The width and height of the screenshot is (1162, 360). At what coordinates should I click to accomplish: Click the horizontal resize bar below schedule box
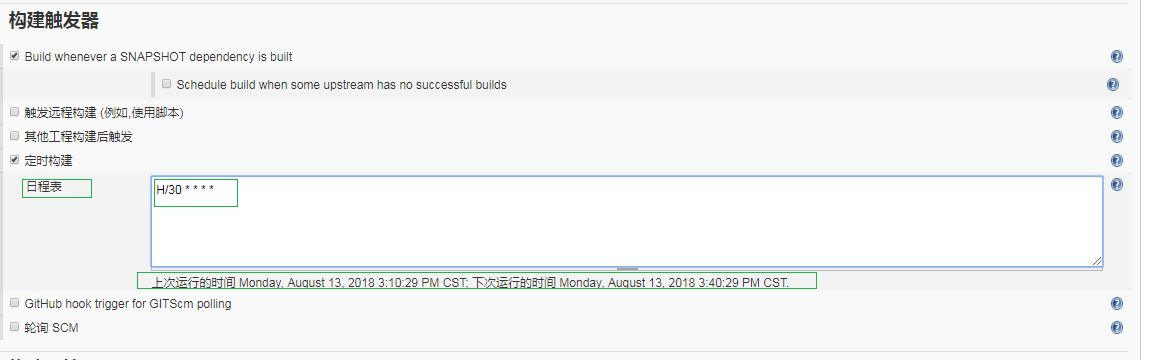(x=627, y=268)
